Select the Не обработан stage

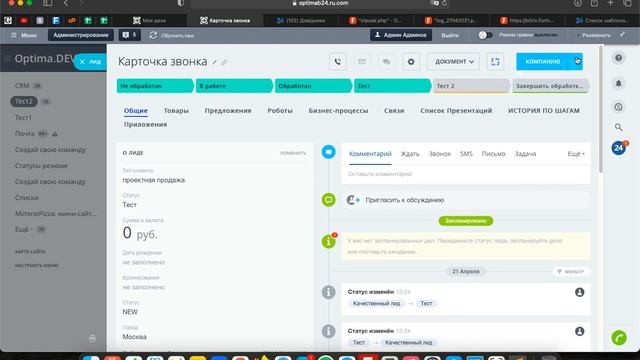[155, 86]
